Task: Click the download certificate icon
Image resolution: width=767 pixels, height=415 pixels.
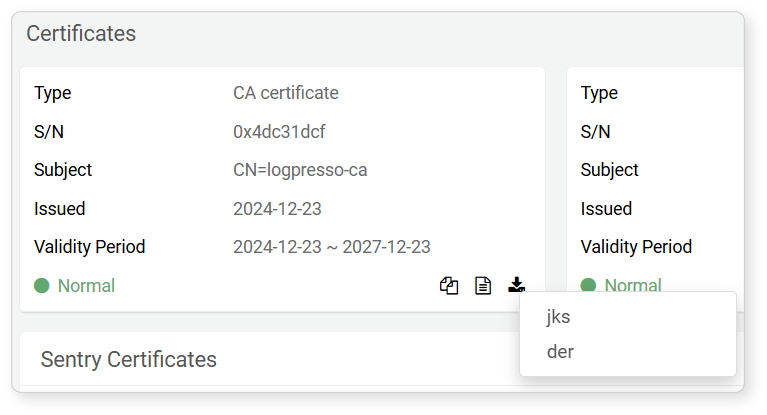Action: point(517,285)
